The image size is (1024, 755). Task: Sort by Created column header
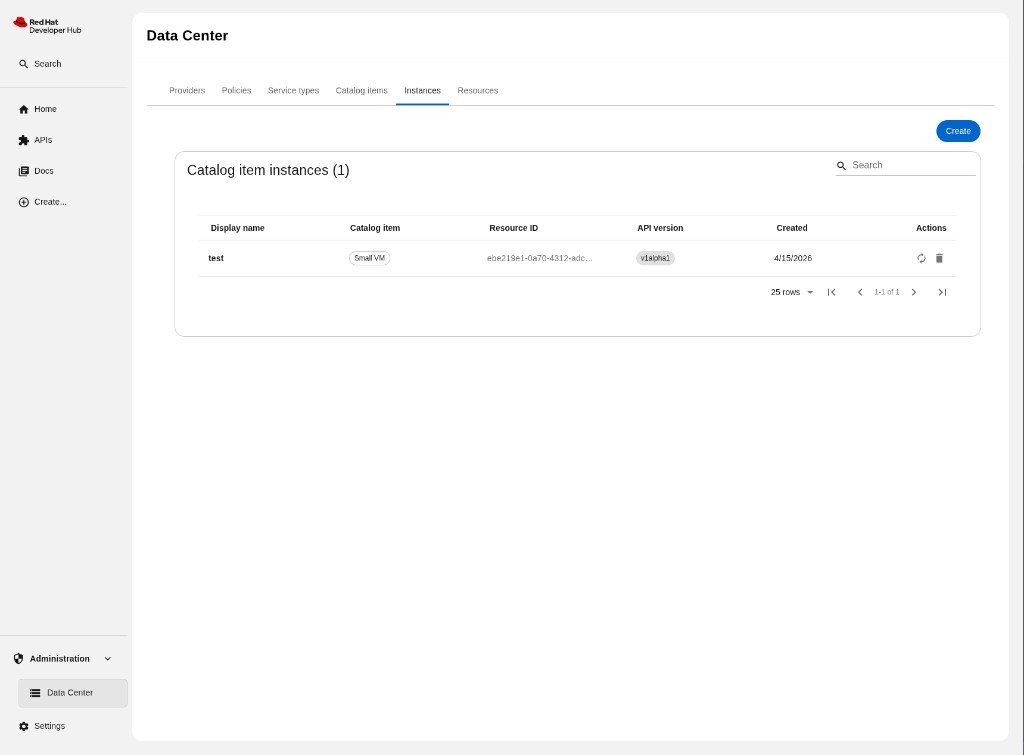coord(792,229)
